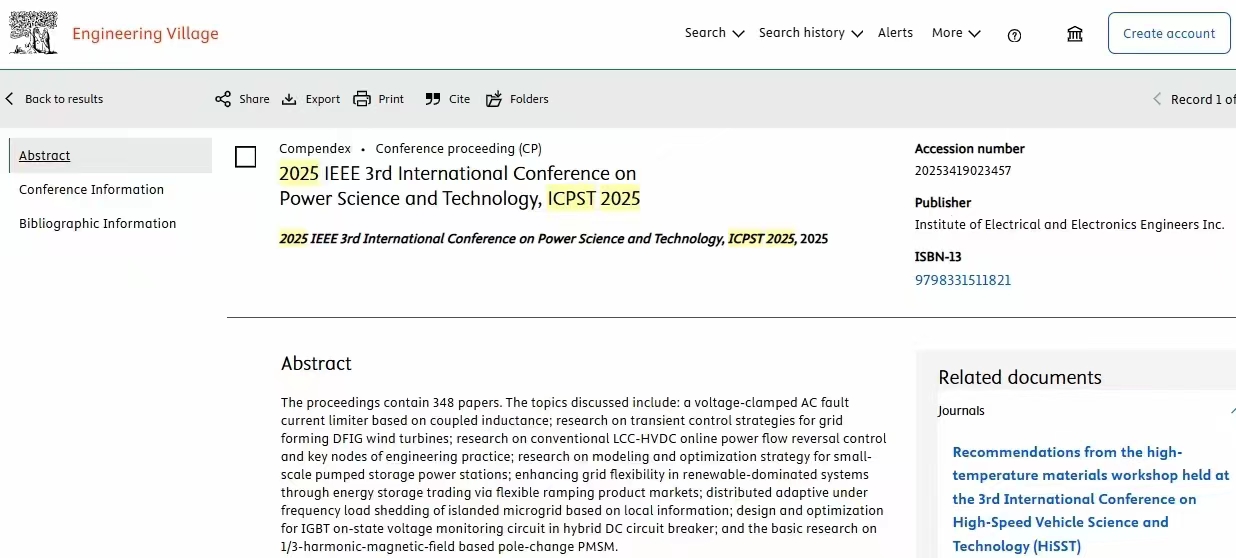Jump to Bibliographic Information section
Viewport: 1236px width, 558px height.
pos(97,224)
